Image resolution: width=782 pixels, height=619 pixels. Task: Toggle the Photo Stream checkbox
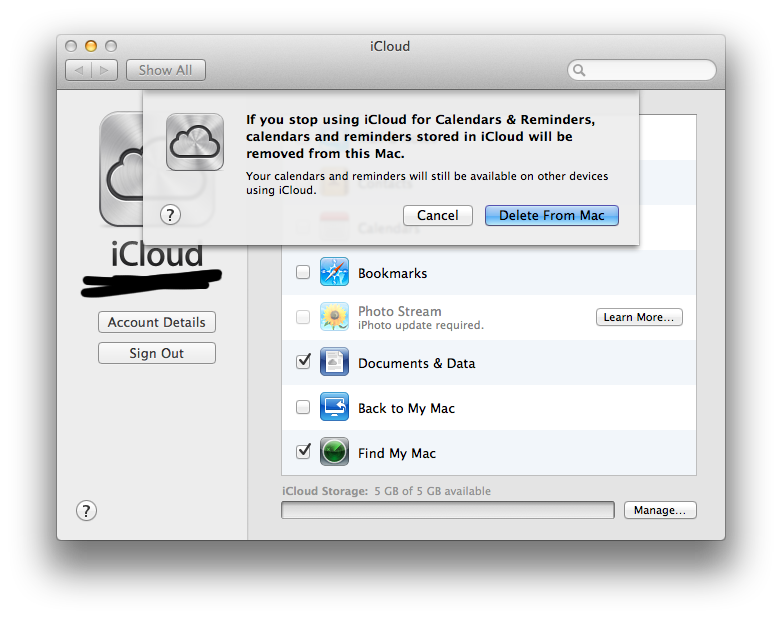point(303,317)
